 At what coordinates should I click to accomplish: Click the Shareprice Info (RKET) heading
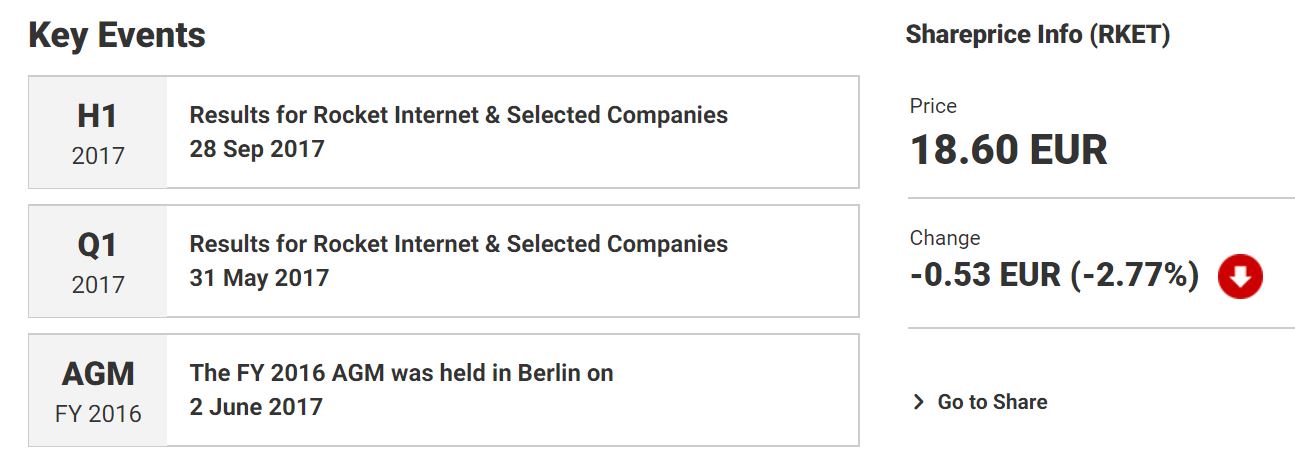click(1037, 35)
